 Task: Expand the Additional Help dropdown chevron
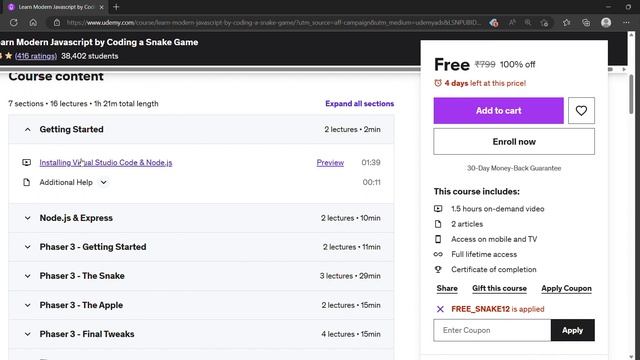[x=104, y=182]
